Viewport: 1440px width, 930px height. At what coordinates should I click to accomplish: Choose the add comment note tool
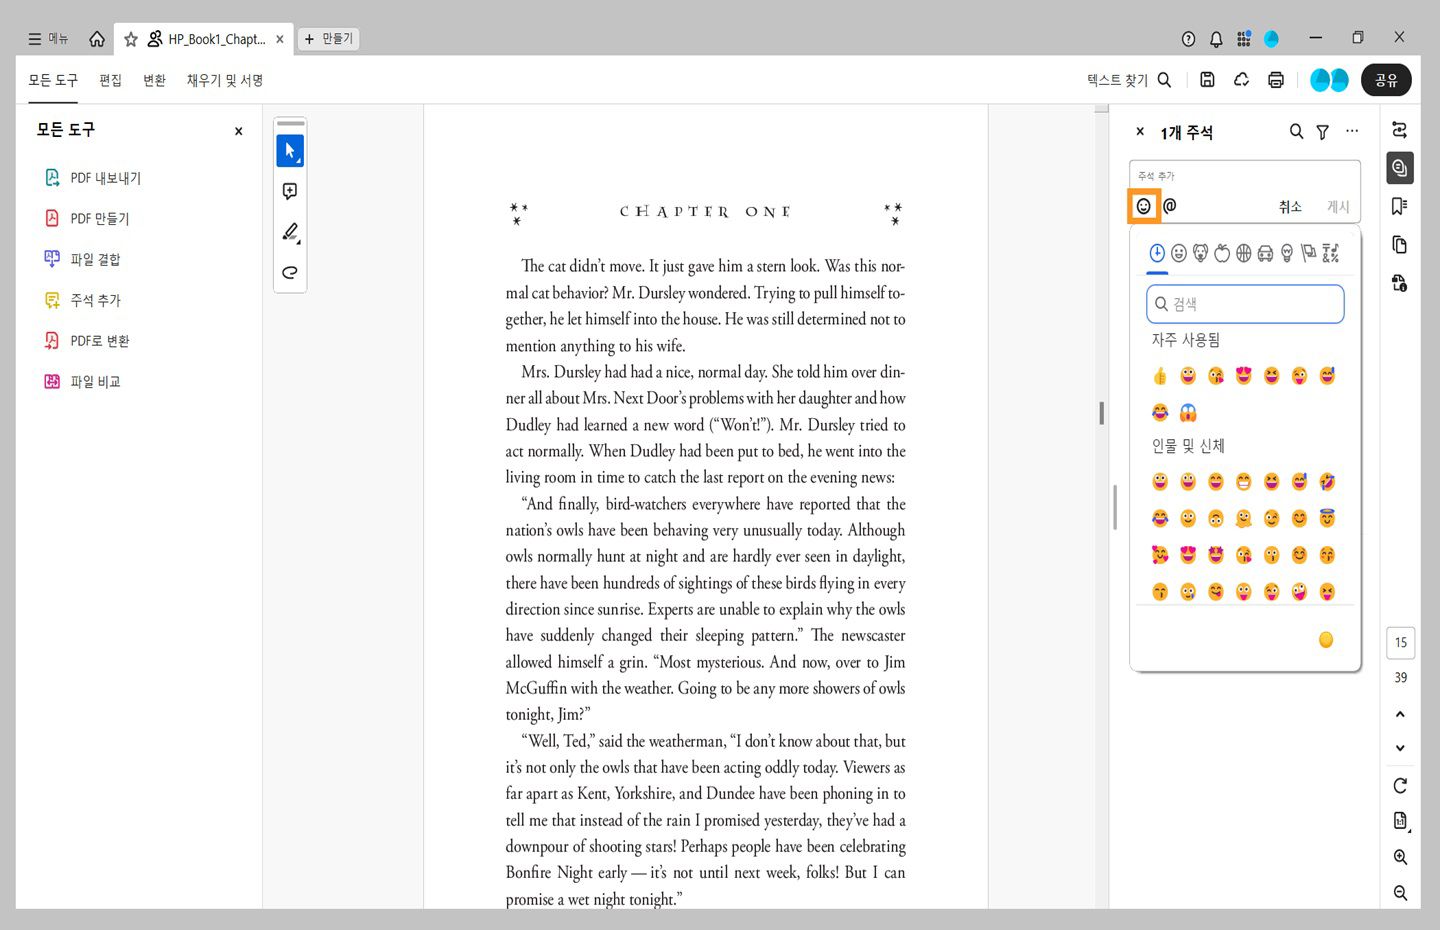click(x=290, y=191)
